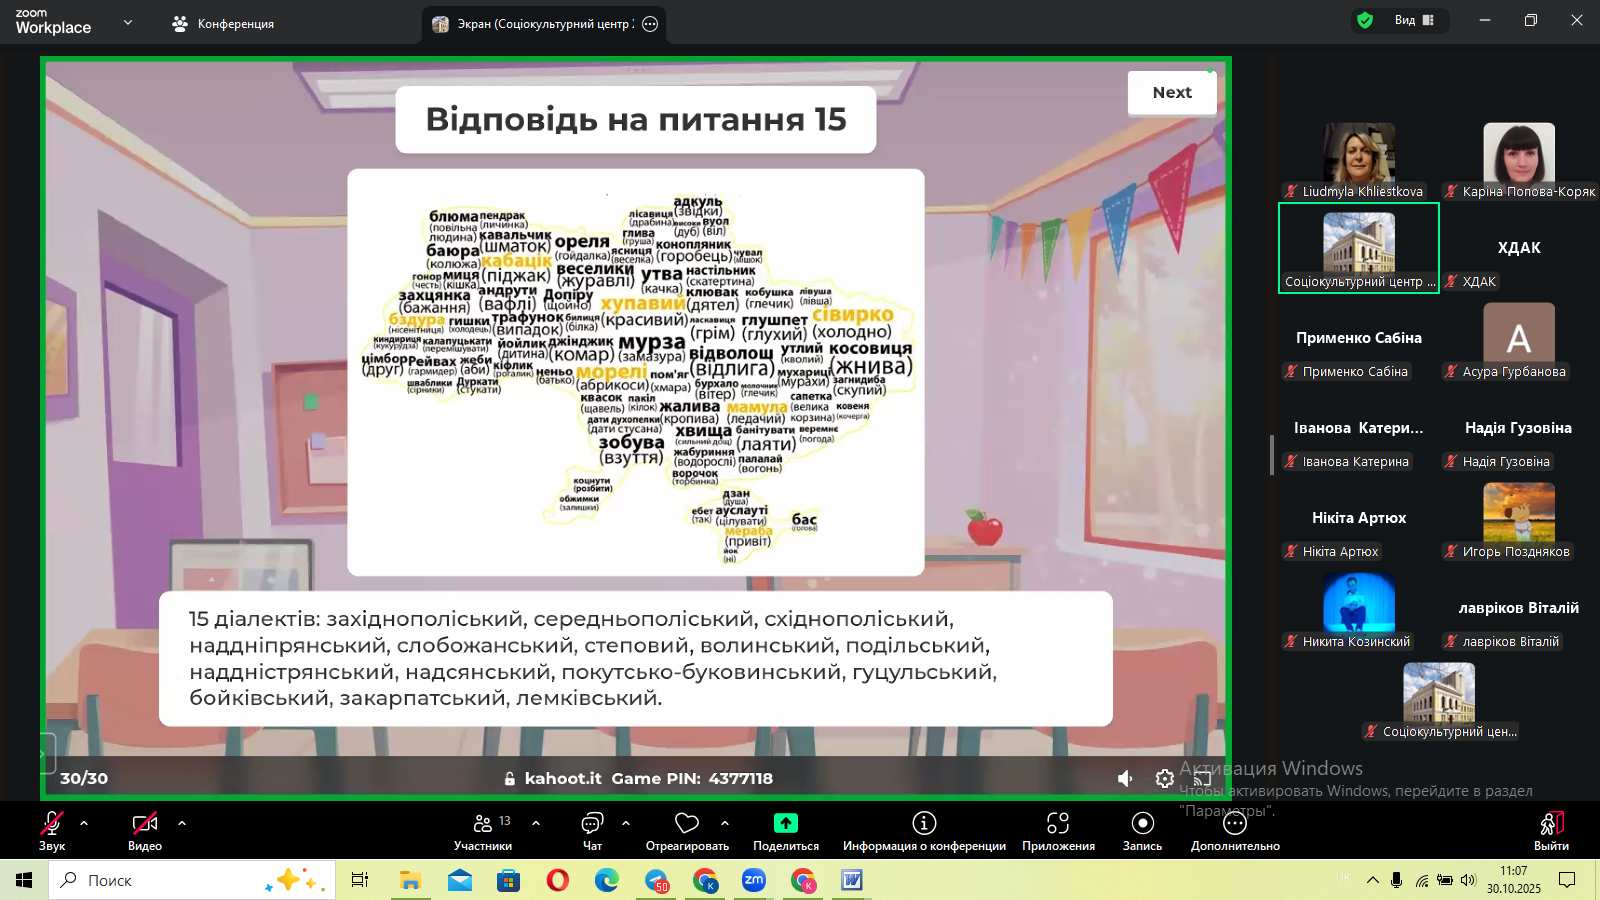Start recording with the Record icon
The height and width of the screenshot is (900, 1600).
pyautogui.click(x=1142, y=823)
